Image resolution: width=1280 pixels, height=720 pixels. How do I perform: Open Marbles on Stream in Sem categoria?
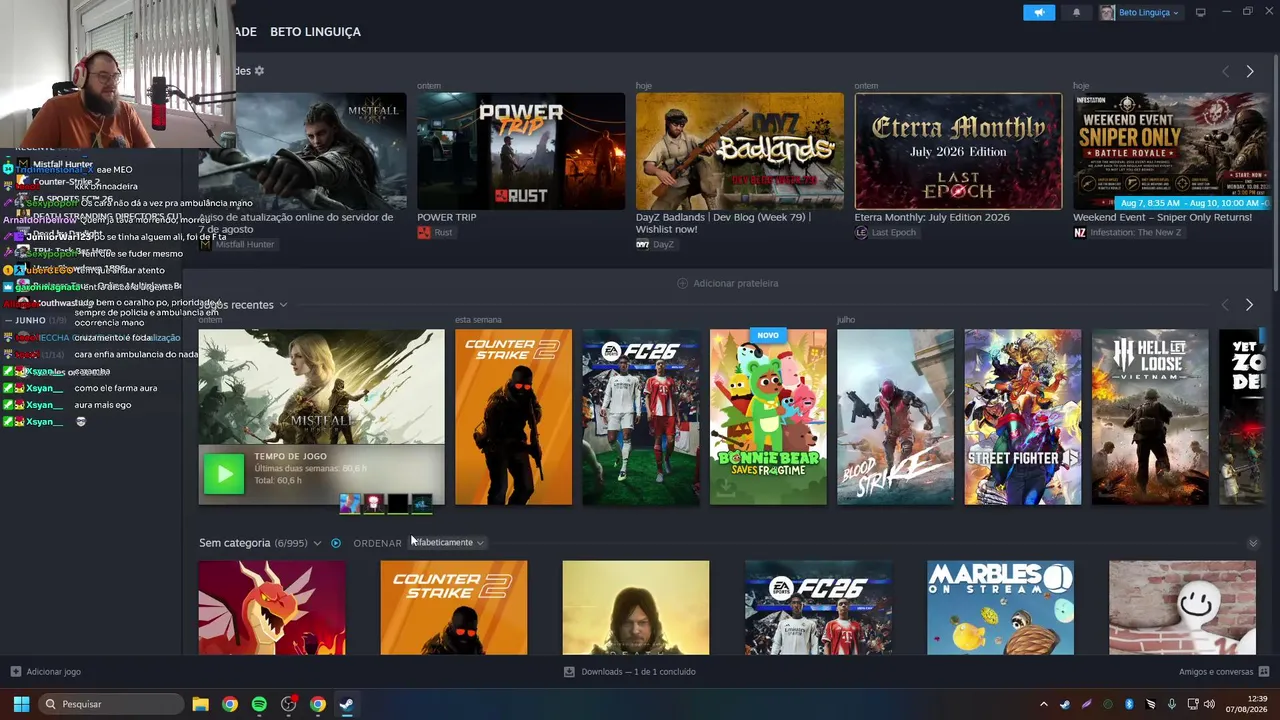pos(1000,608)
